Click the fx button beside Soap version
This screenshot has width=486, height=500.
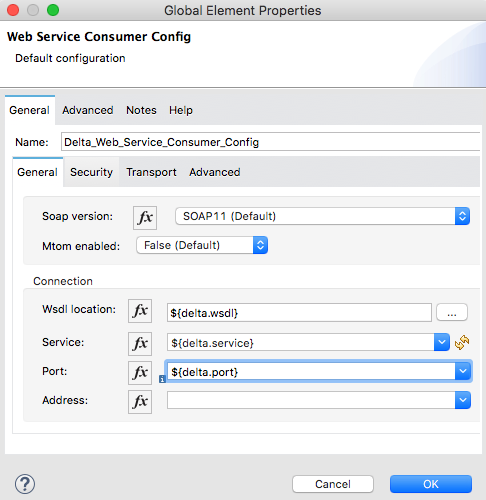[145, 218]
